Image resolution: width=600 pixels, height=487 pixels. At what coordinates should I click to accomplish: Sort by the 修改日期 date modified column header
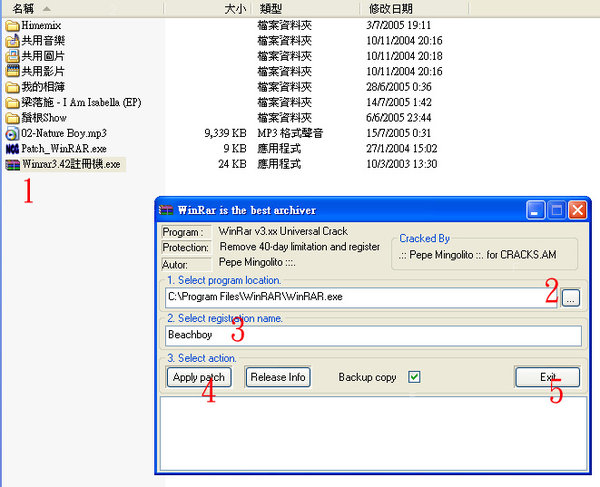pos(414,8)
